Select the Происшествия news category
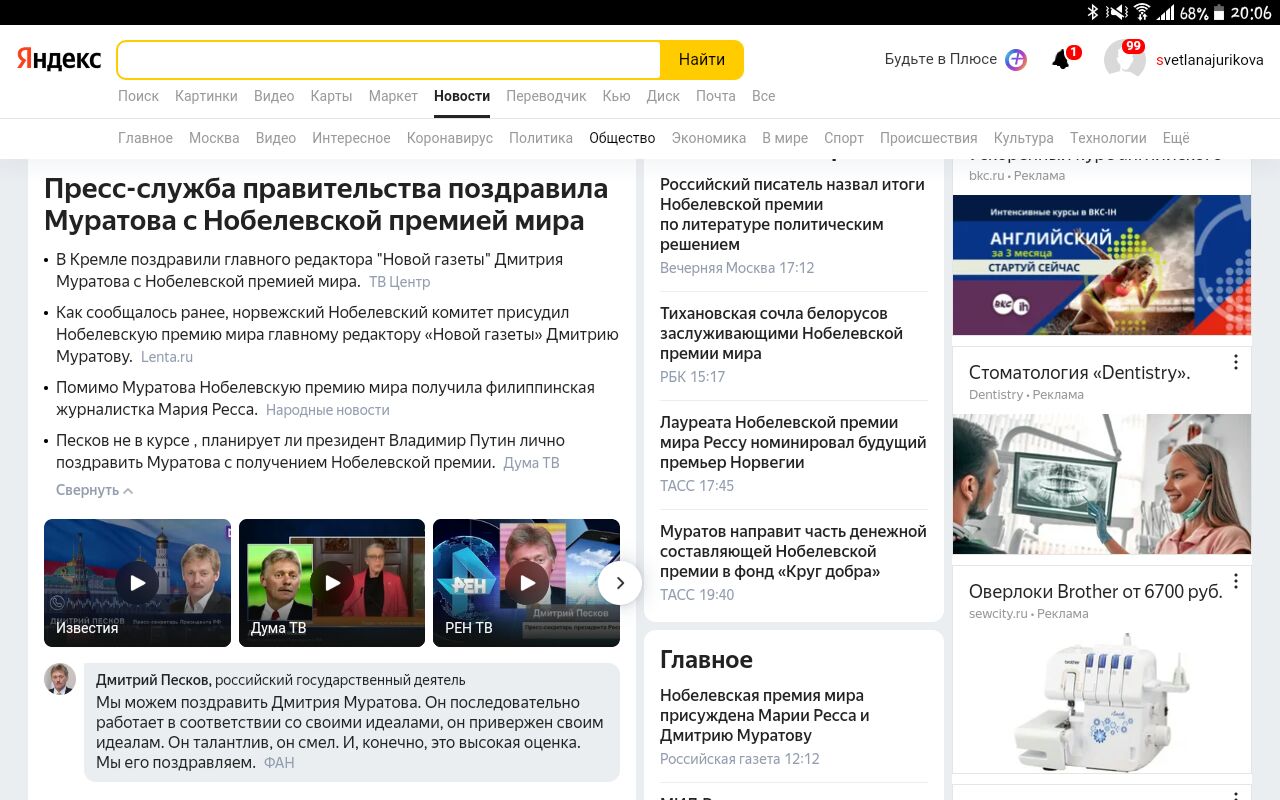 (x=929, y=138)
